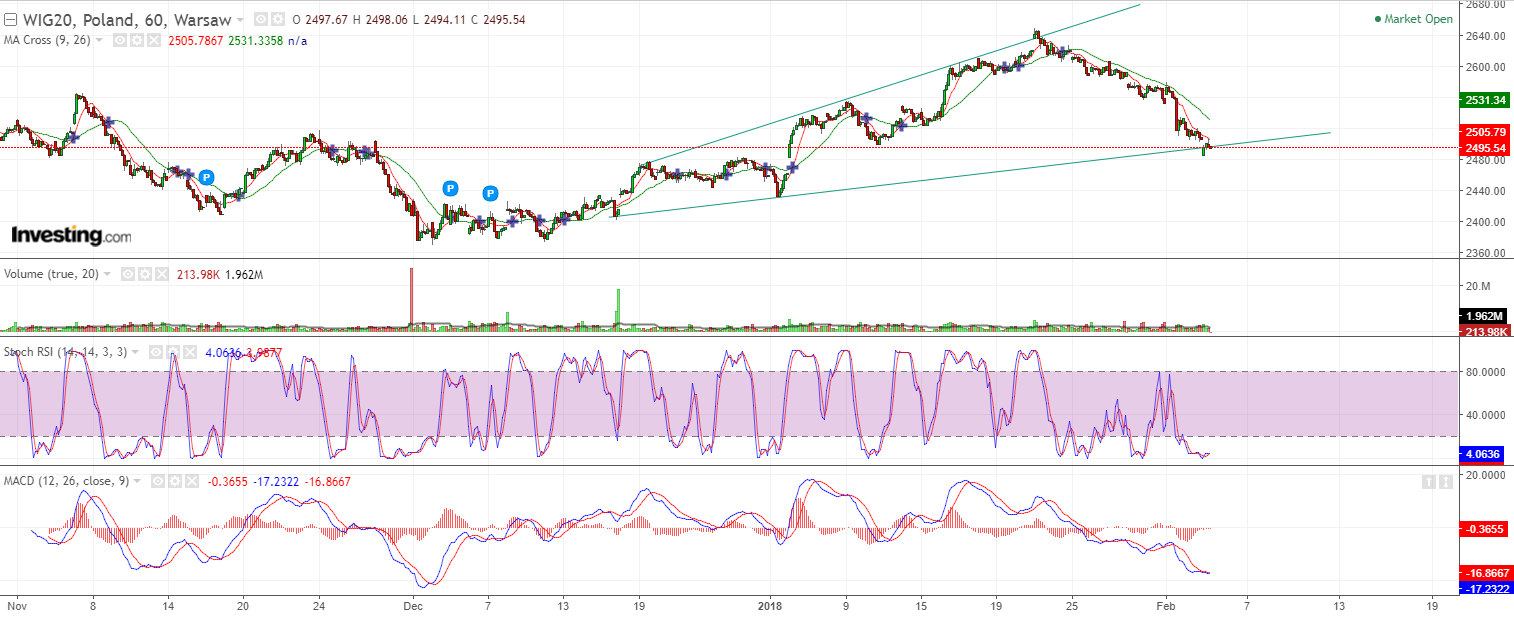Toggle visibility eye for the WIG20 series
1514x630 pixels.
click(261, 19)
